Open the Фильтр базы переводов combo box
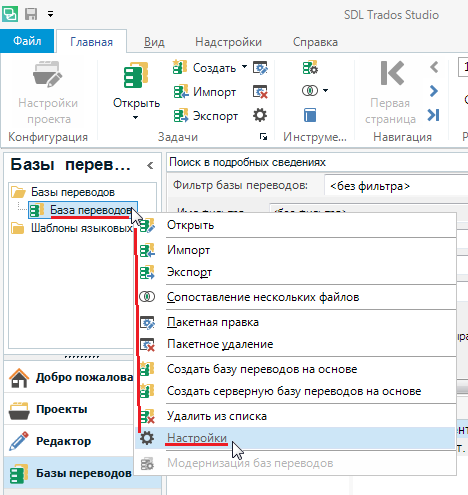 [396, 186]
